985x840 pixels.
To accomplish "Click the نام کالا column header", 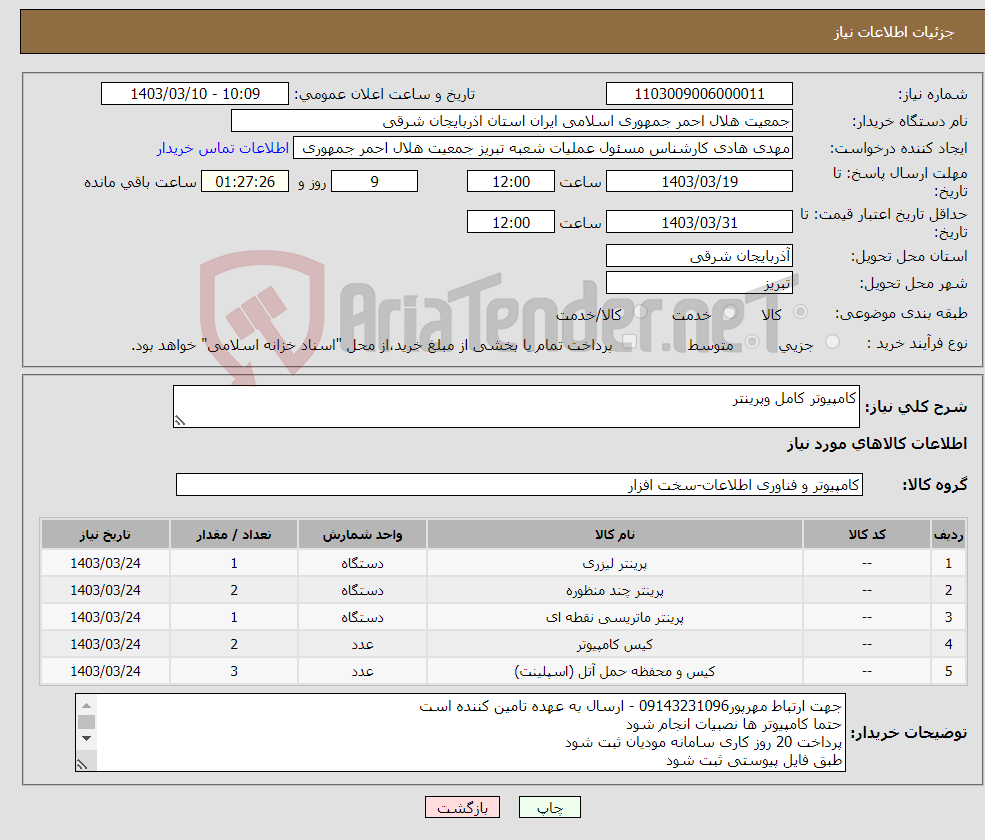I will click(x=615, y=535).
